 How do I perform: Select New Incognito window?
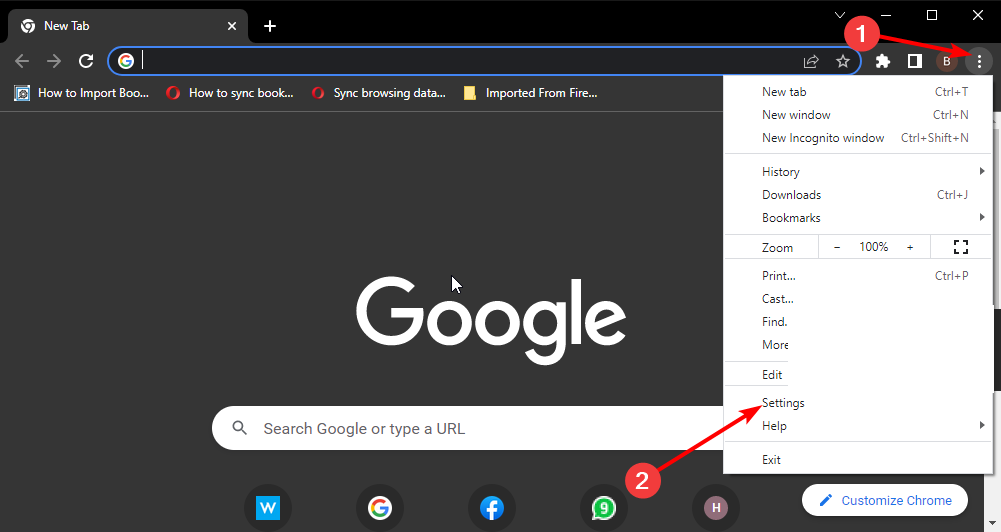click(858, 138)
